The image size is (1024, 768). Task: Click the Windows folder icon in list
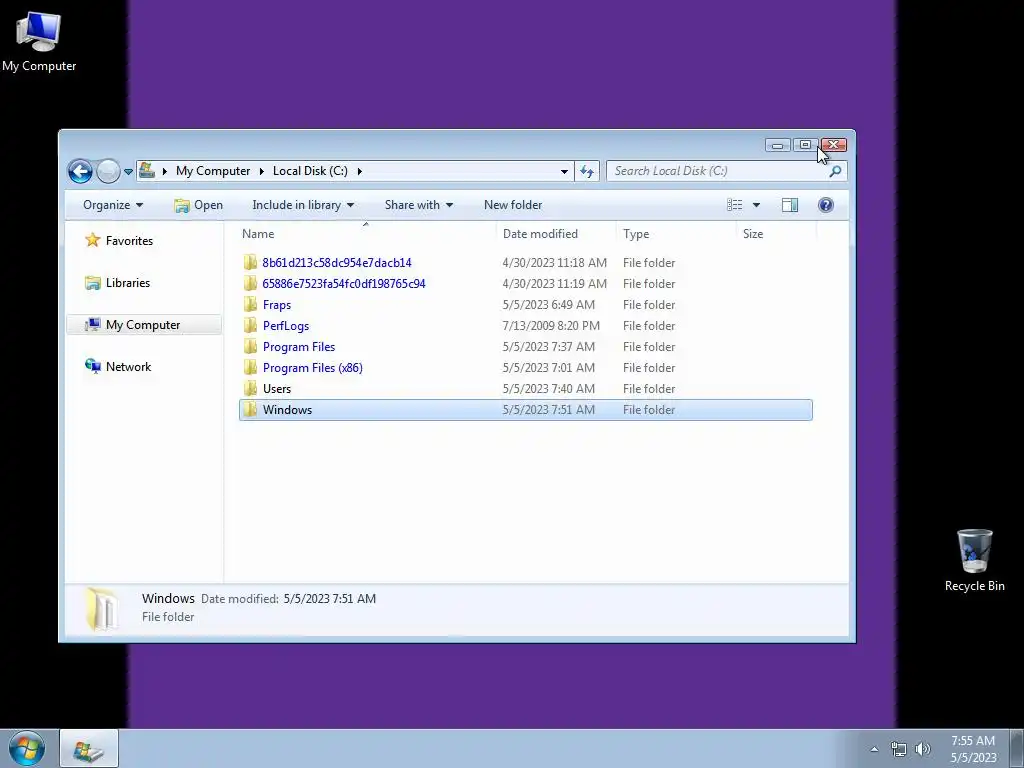tap(250, 410)
